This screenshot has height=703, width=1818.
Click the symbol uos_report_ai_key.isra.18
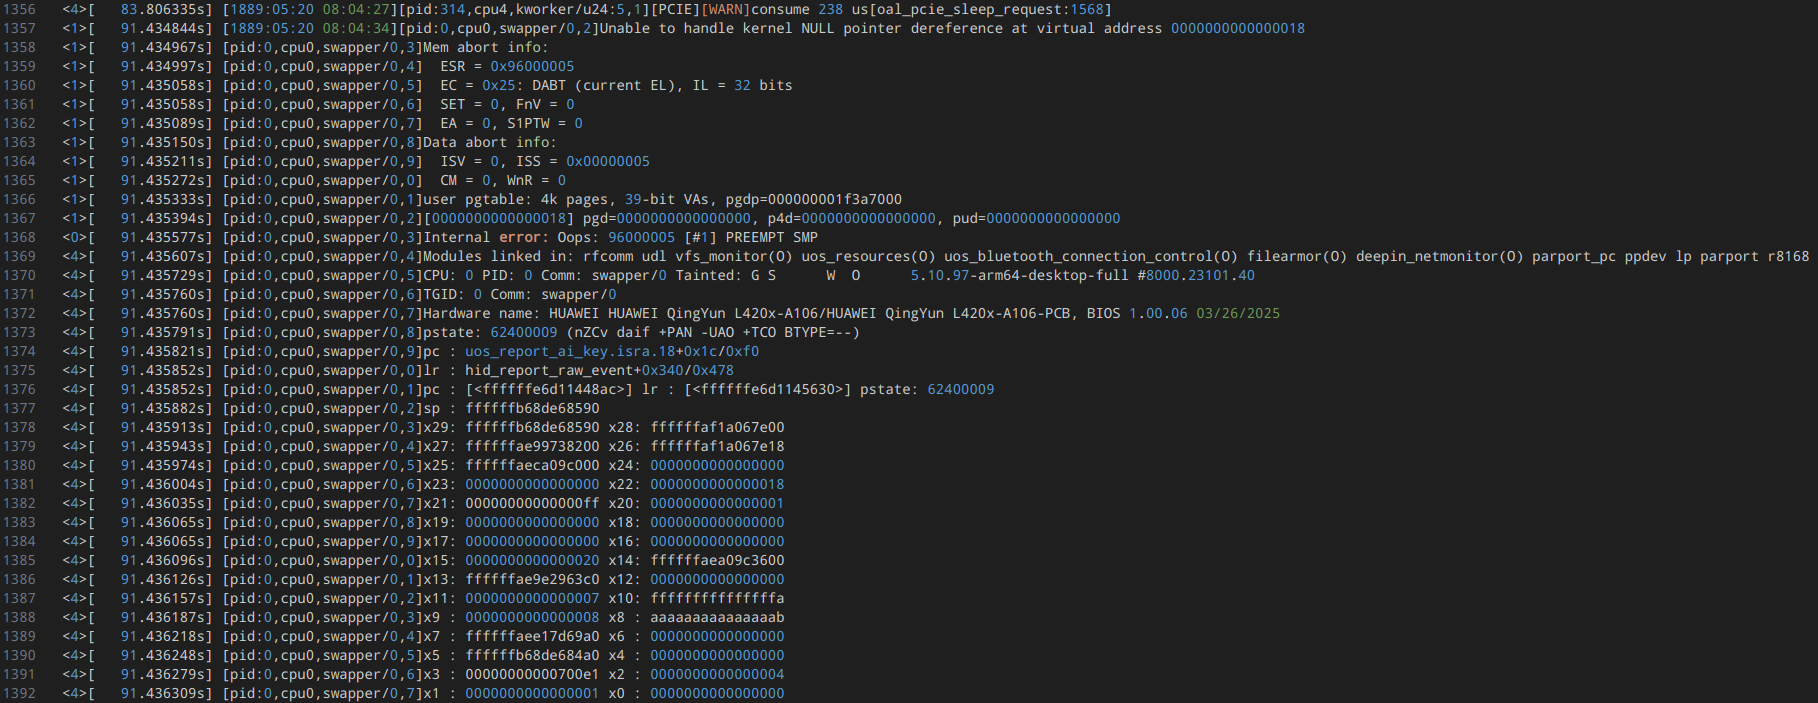pos(570,351)
